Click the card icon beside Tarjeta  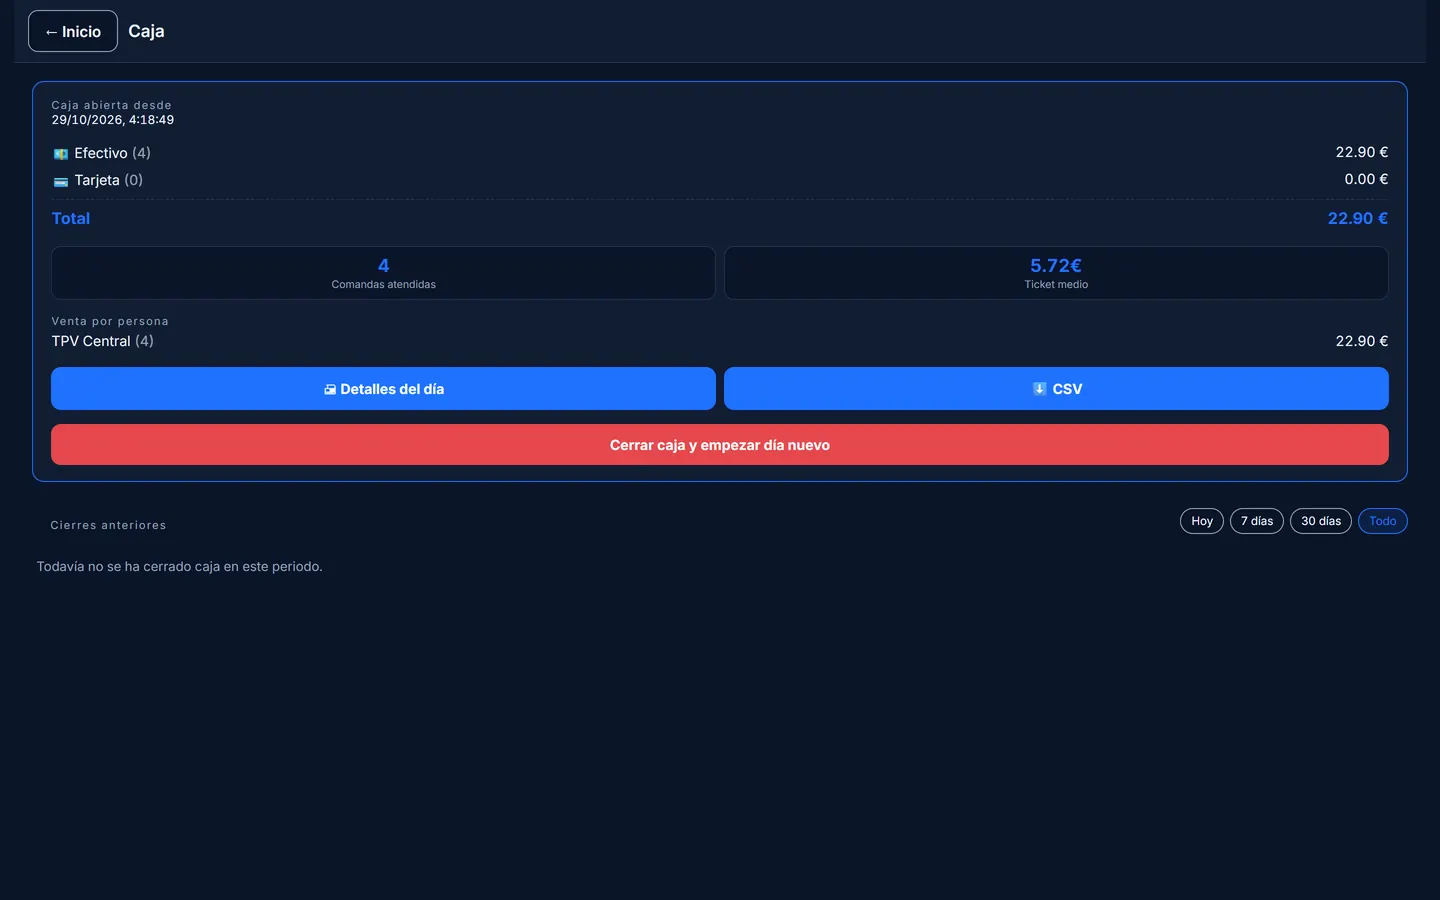[x=61, y=181]
